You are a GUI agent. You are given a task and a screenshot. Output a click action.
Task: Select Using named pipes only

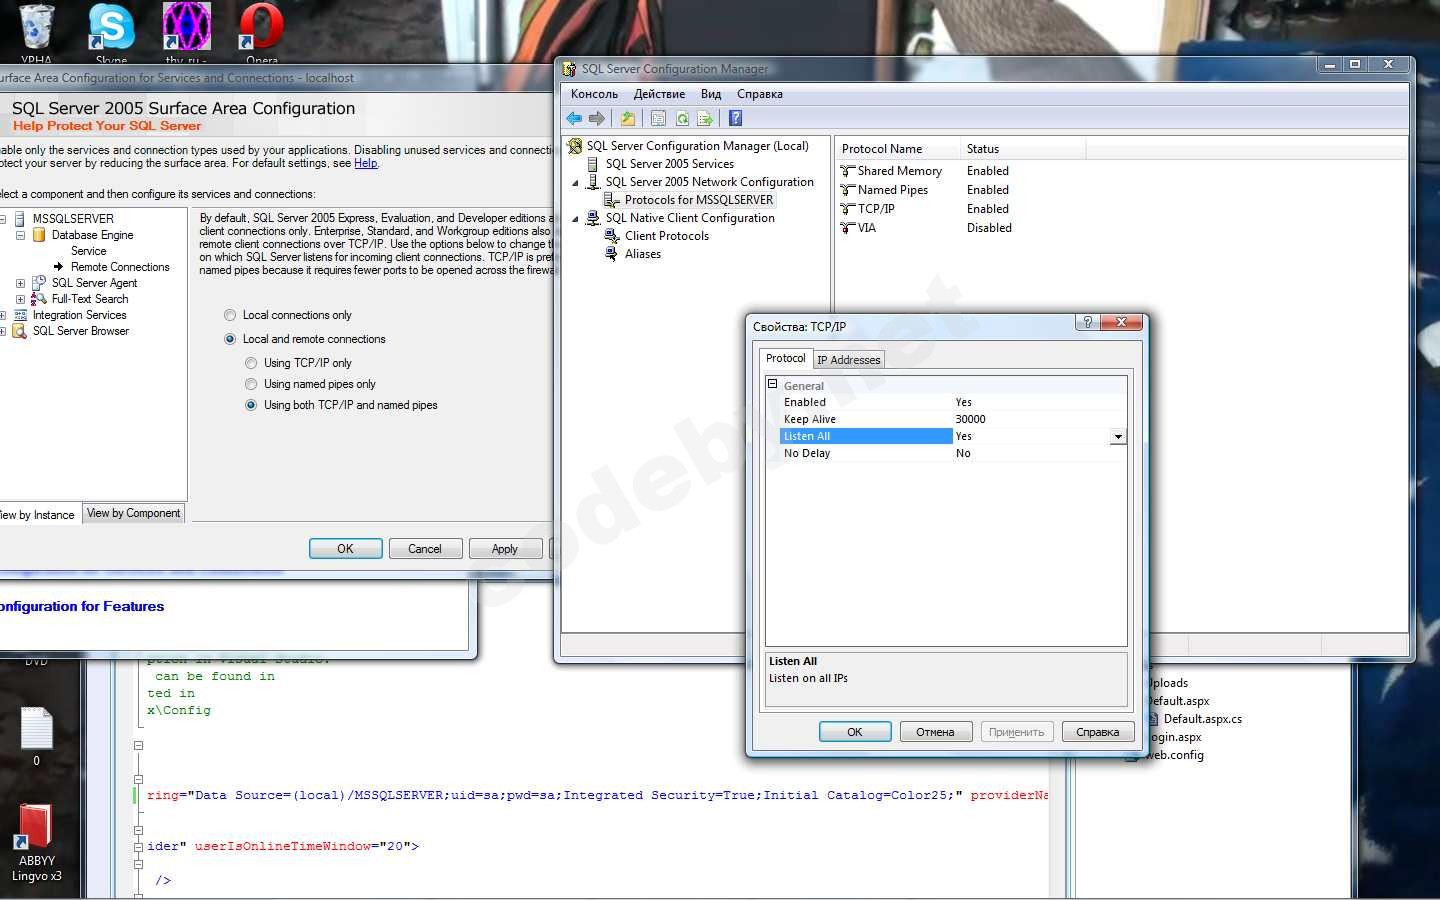[x=251, y=384]
